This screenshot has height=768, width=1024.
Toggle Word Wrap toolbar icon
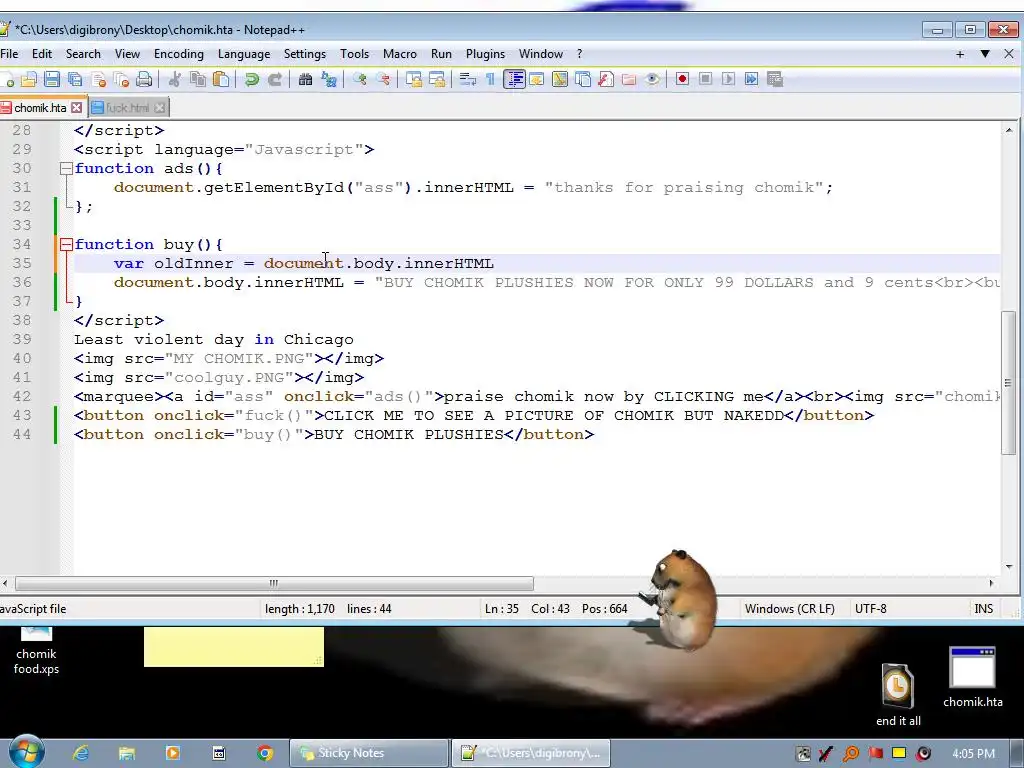(x=468, y=80)
